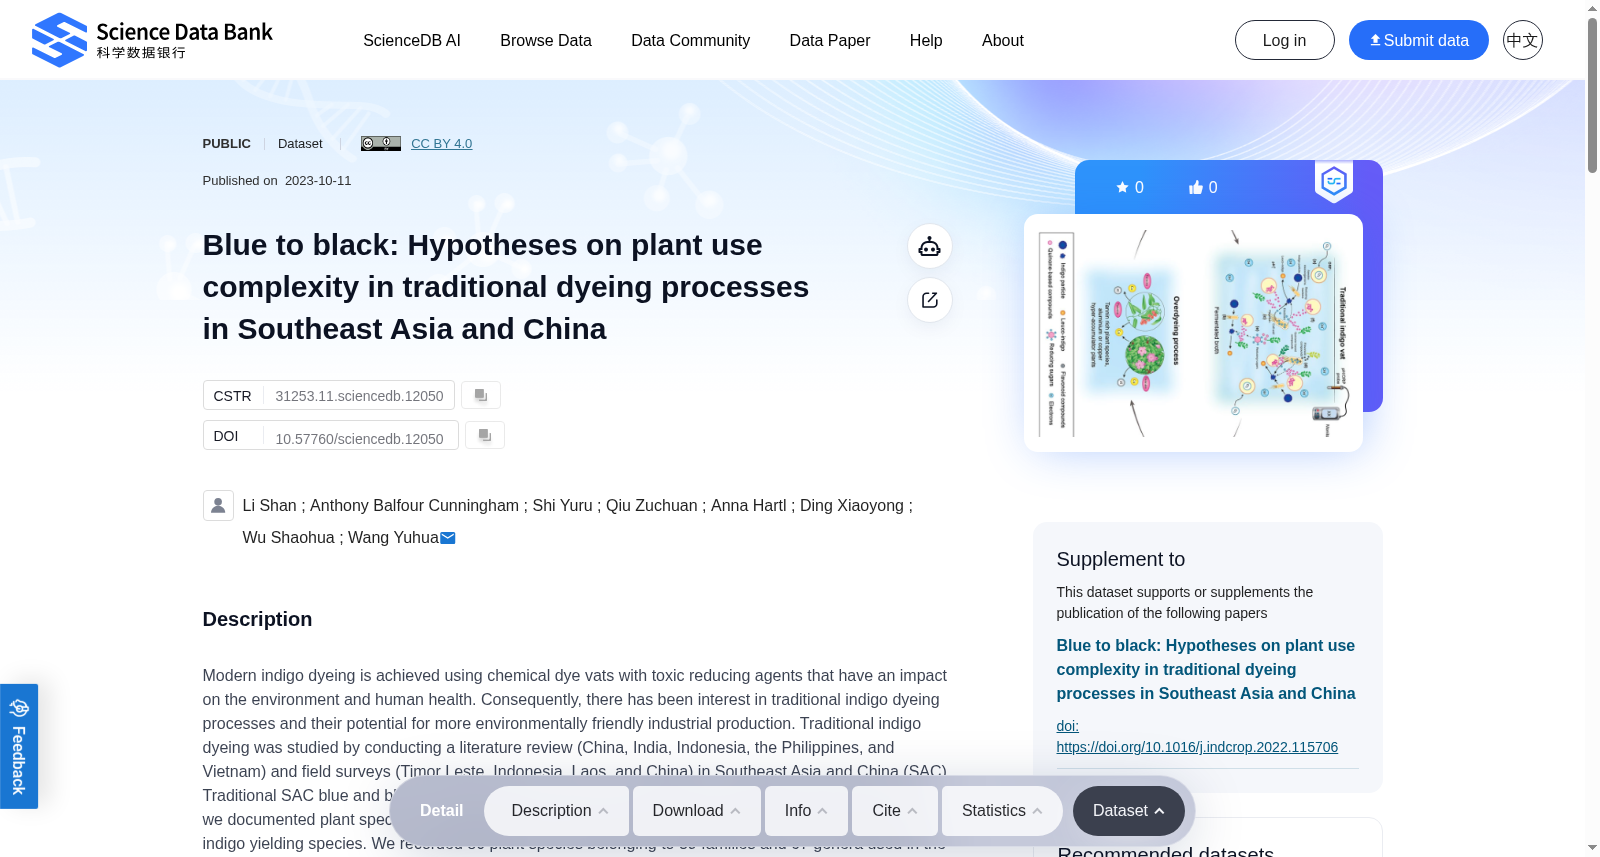Expand the Cite dropdown
The height and width of the screenshot is (857, 1600).
tap(895, 810)
